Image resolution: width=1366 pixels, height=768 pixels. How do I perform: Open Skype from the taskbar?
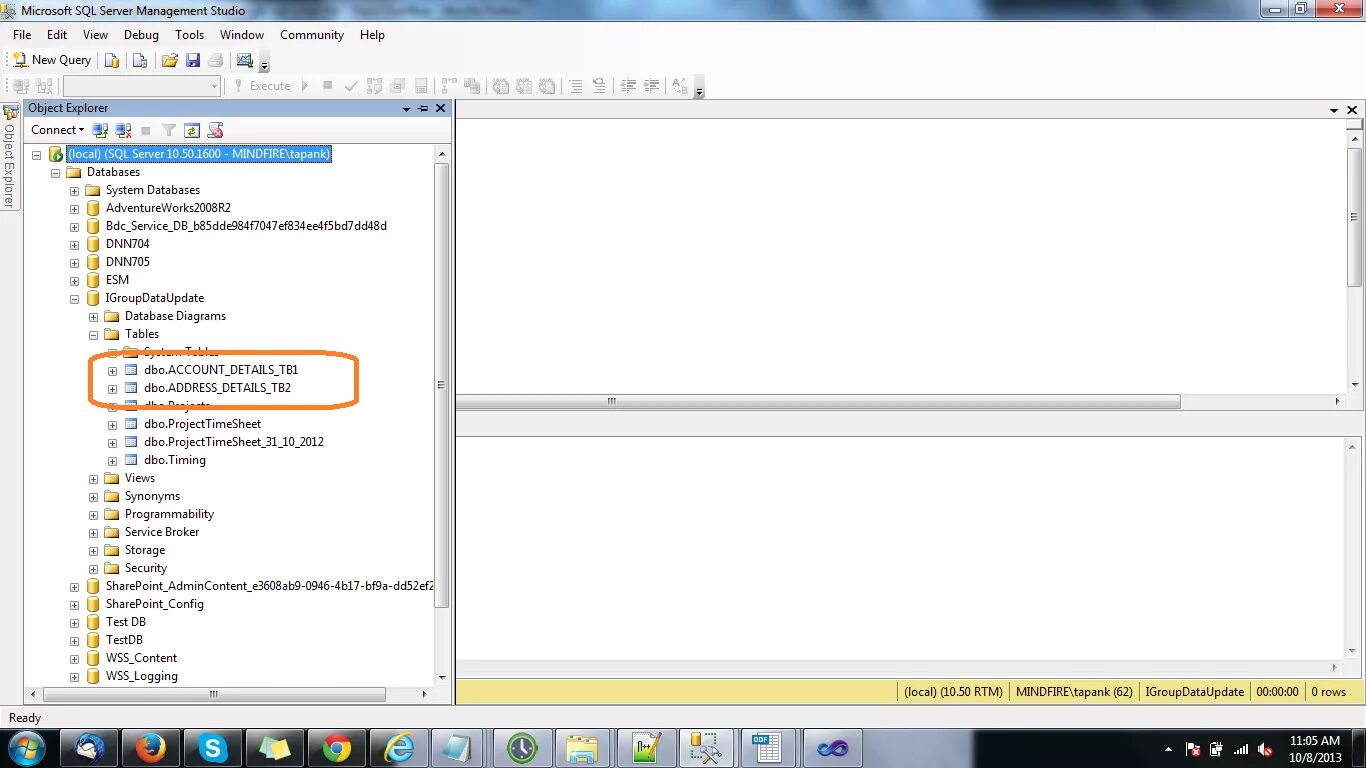point(213,748)
